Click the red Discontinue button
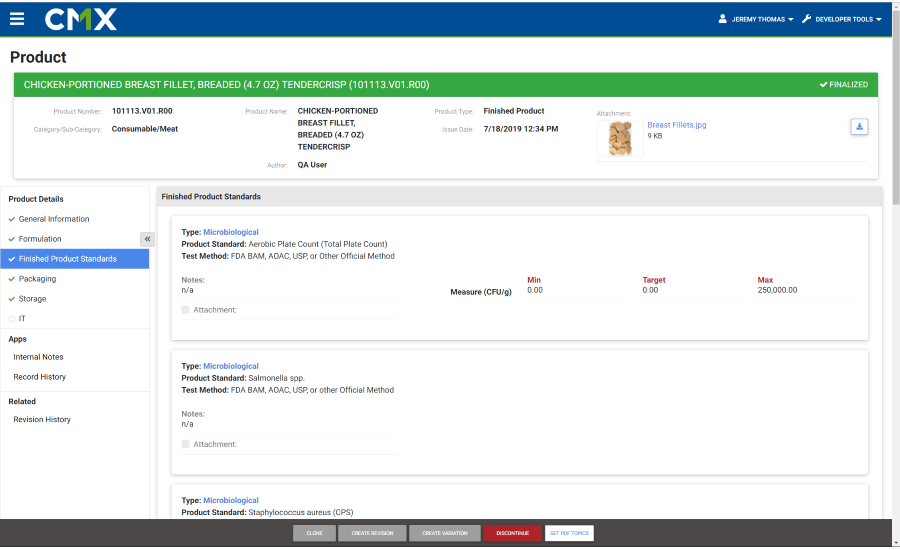900x550 pixels. pos(512,533)
